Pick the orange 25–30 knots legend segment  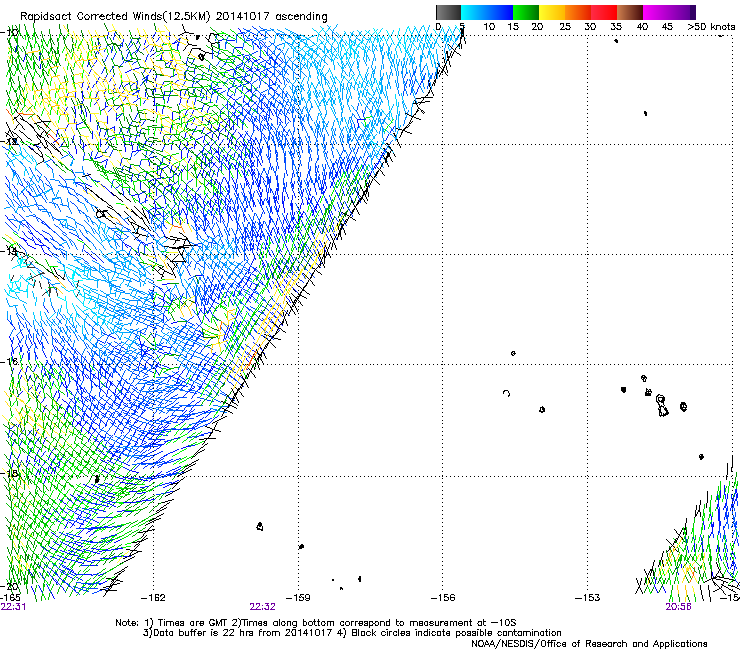click(x=578, y=12)
